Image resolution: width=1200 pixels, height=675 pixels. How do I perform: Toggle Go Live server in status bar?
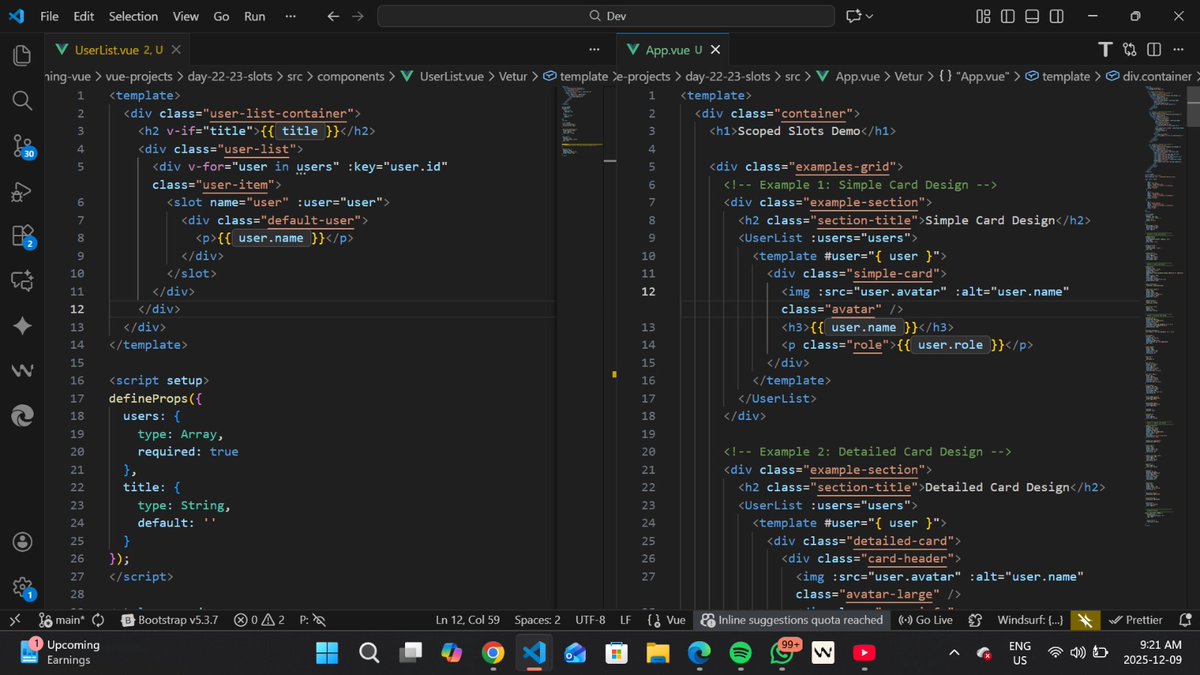[x=925, y=620]
